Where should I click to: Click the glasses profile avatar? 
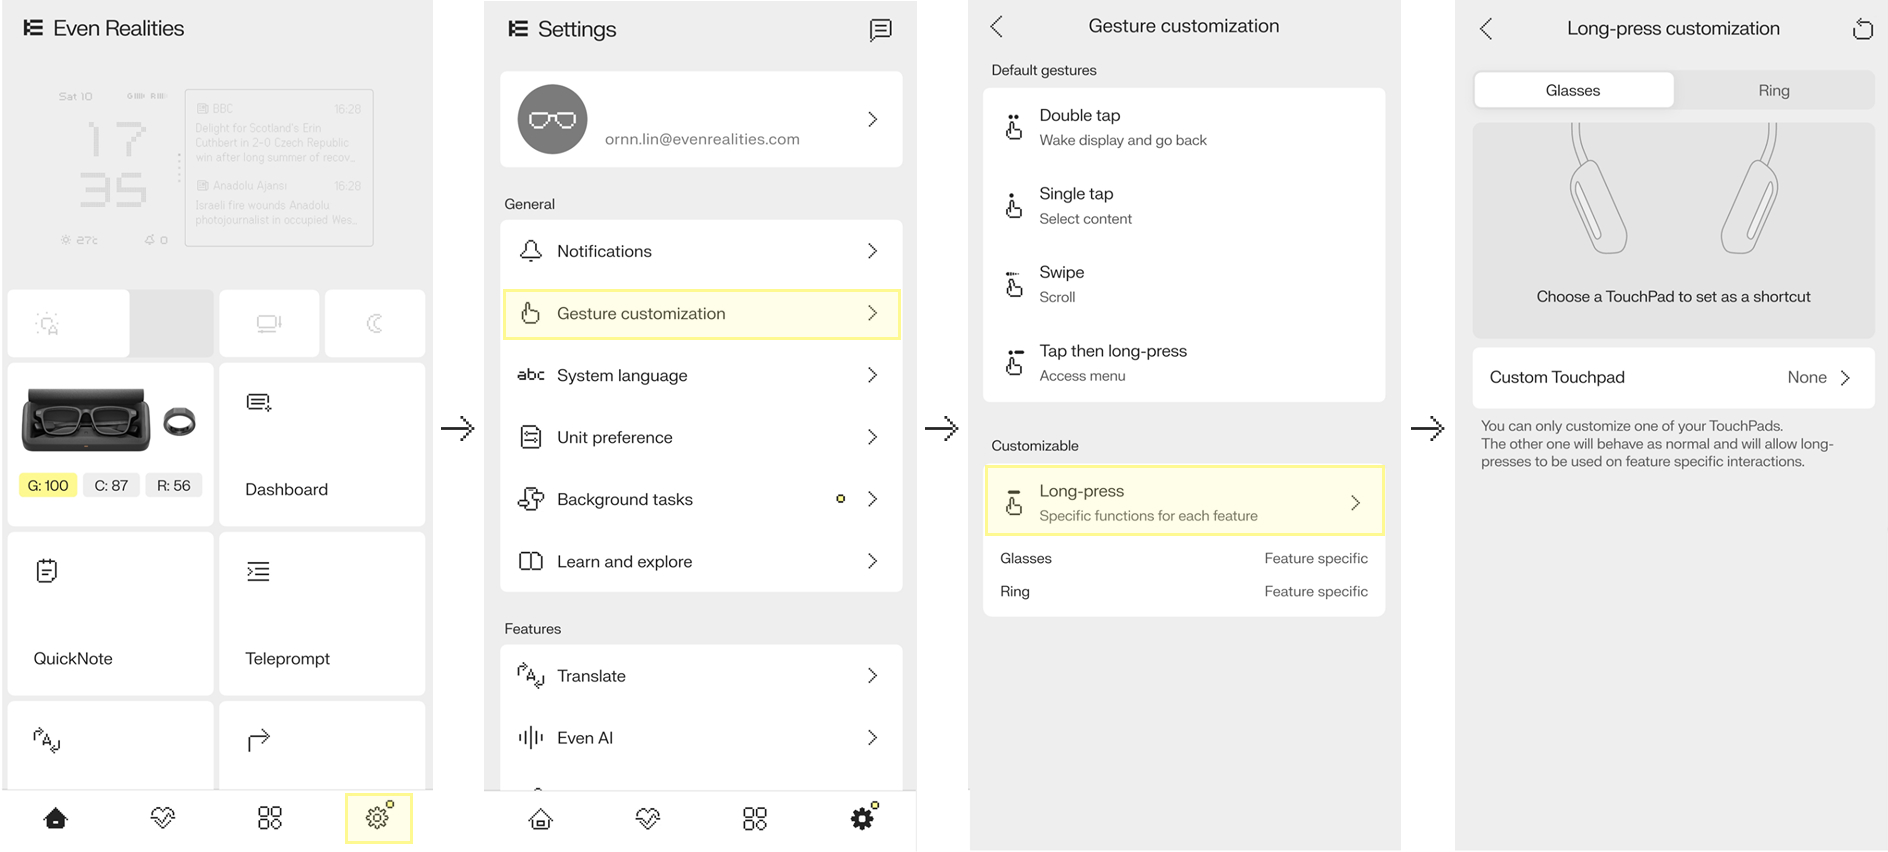tap(552, 119)
